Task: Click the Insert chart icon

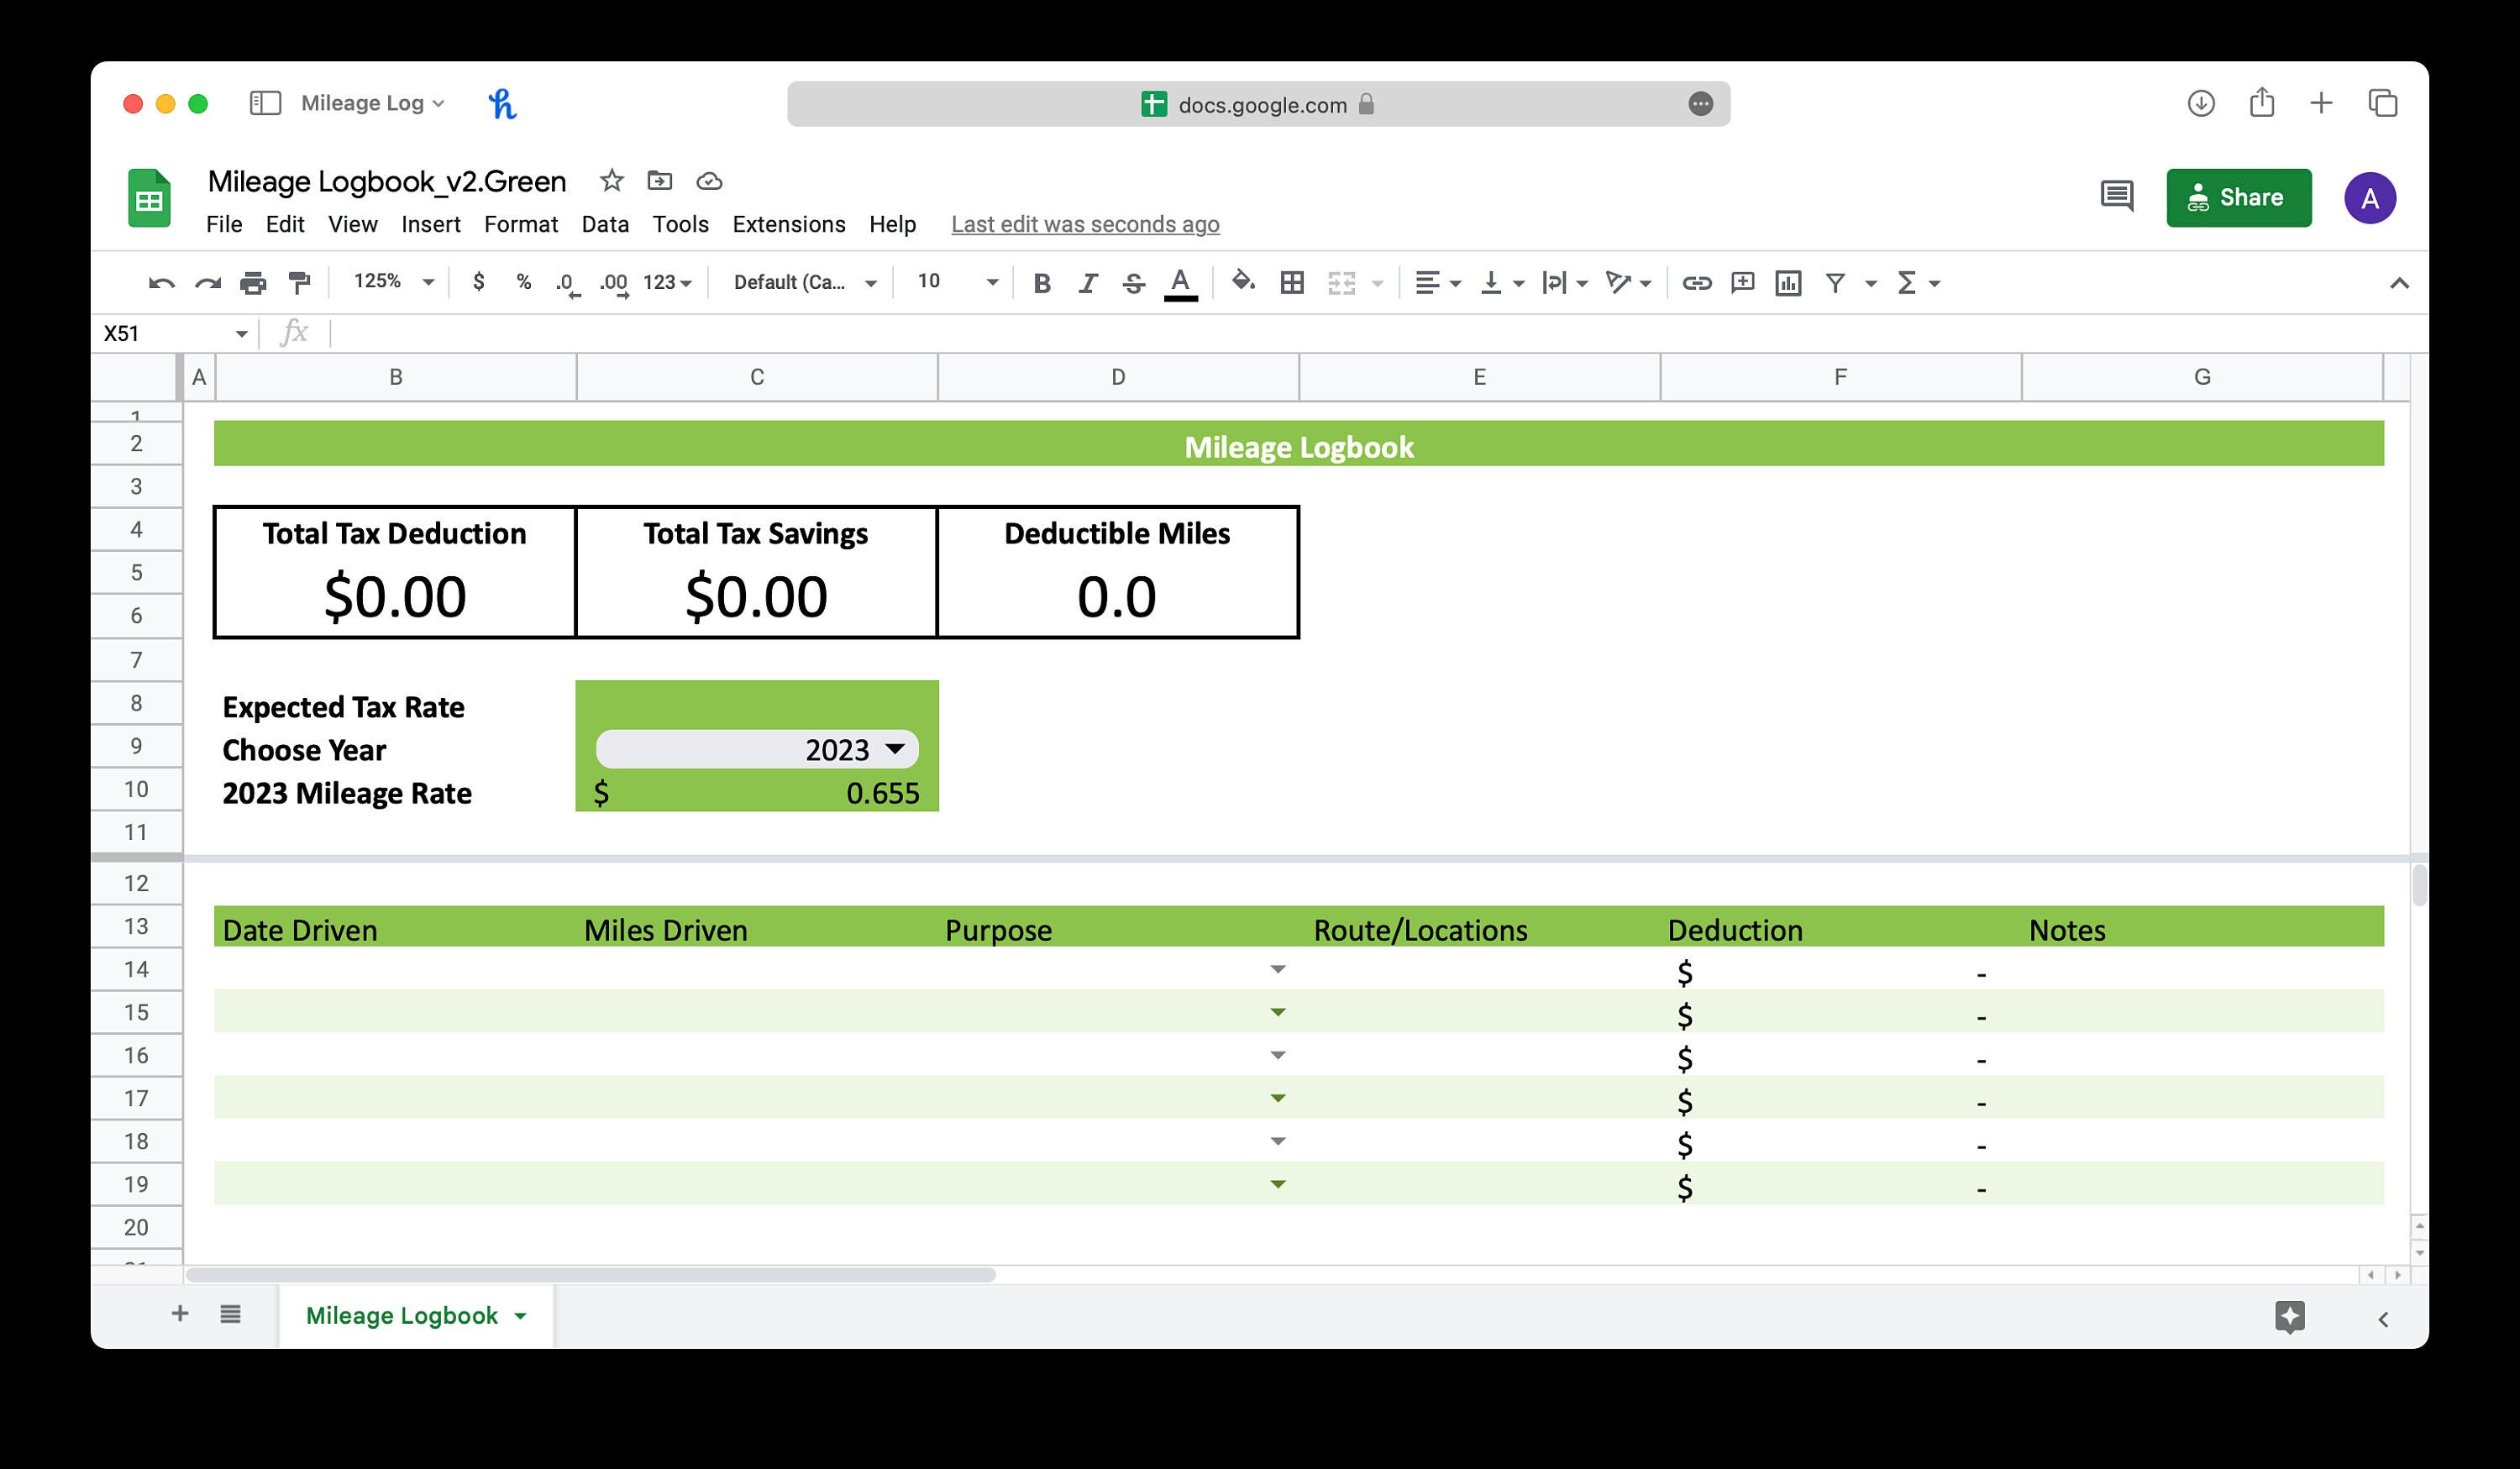Action: pyautogui.click(x=1788, y=282)
